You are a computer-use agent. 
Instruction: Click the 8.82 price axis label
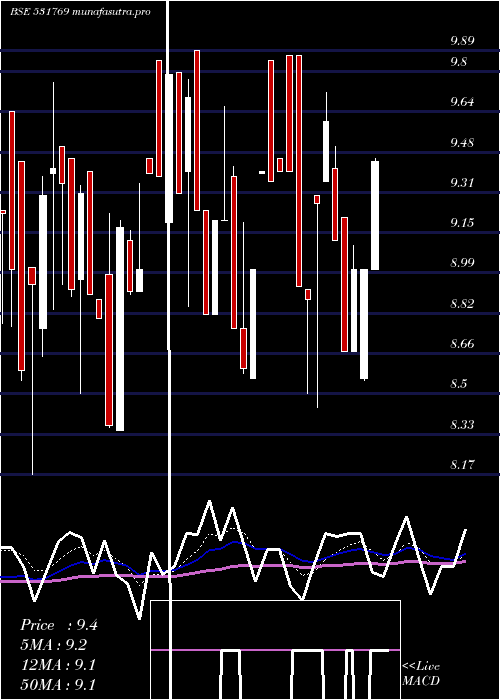click(x=462, y=304)
